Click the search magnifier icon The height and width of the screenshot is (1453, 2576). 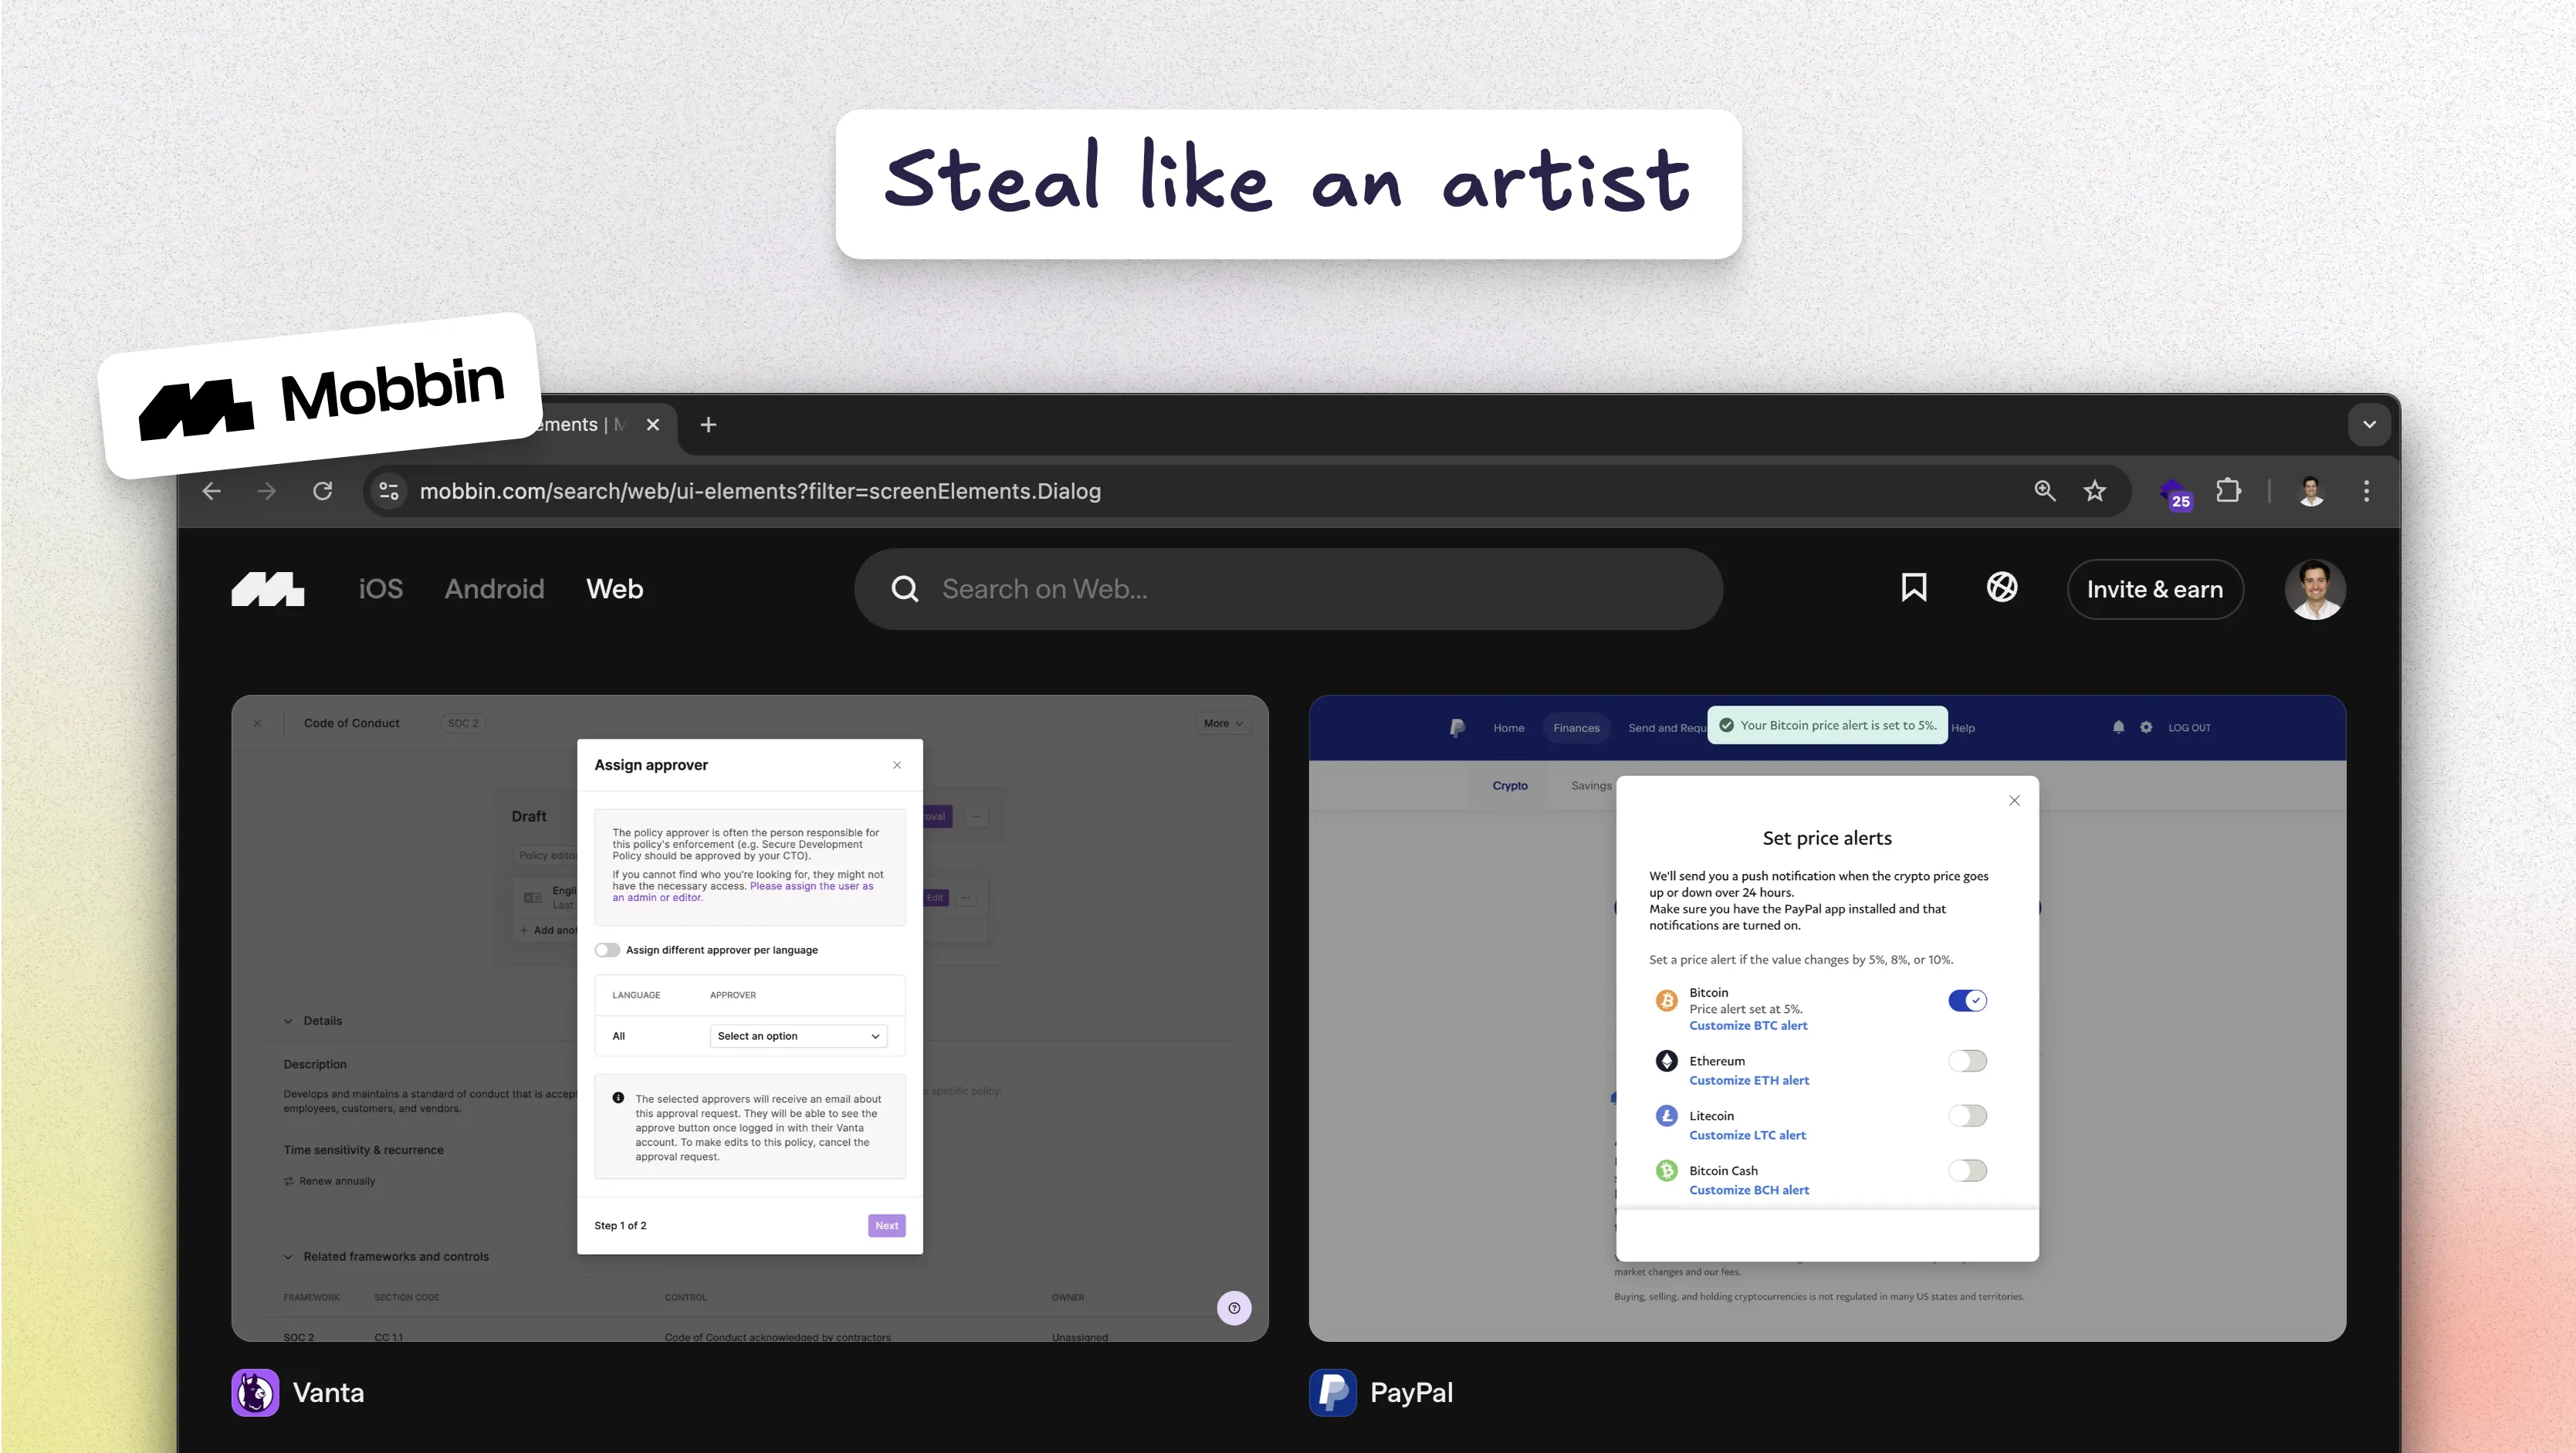click(x=905, y=589)
